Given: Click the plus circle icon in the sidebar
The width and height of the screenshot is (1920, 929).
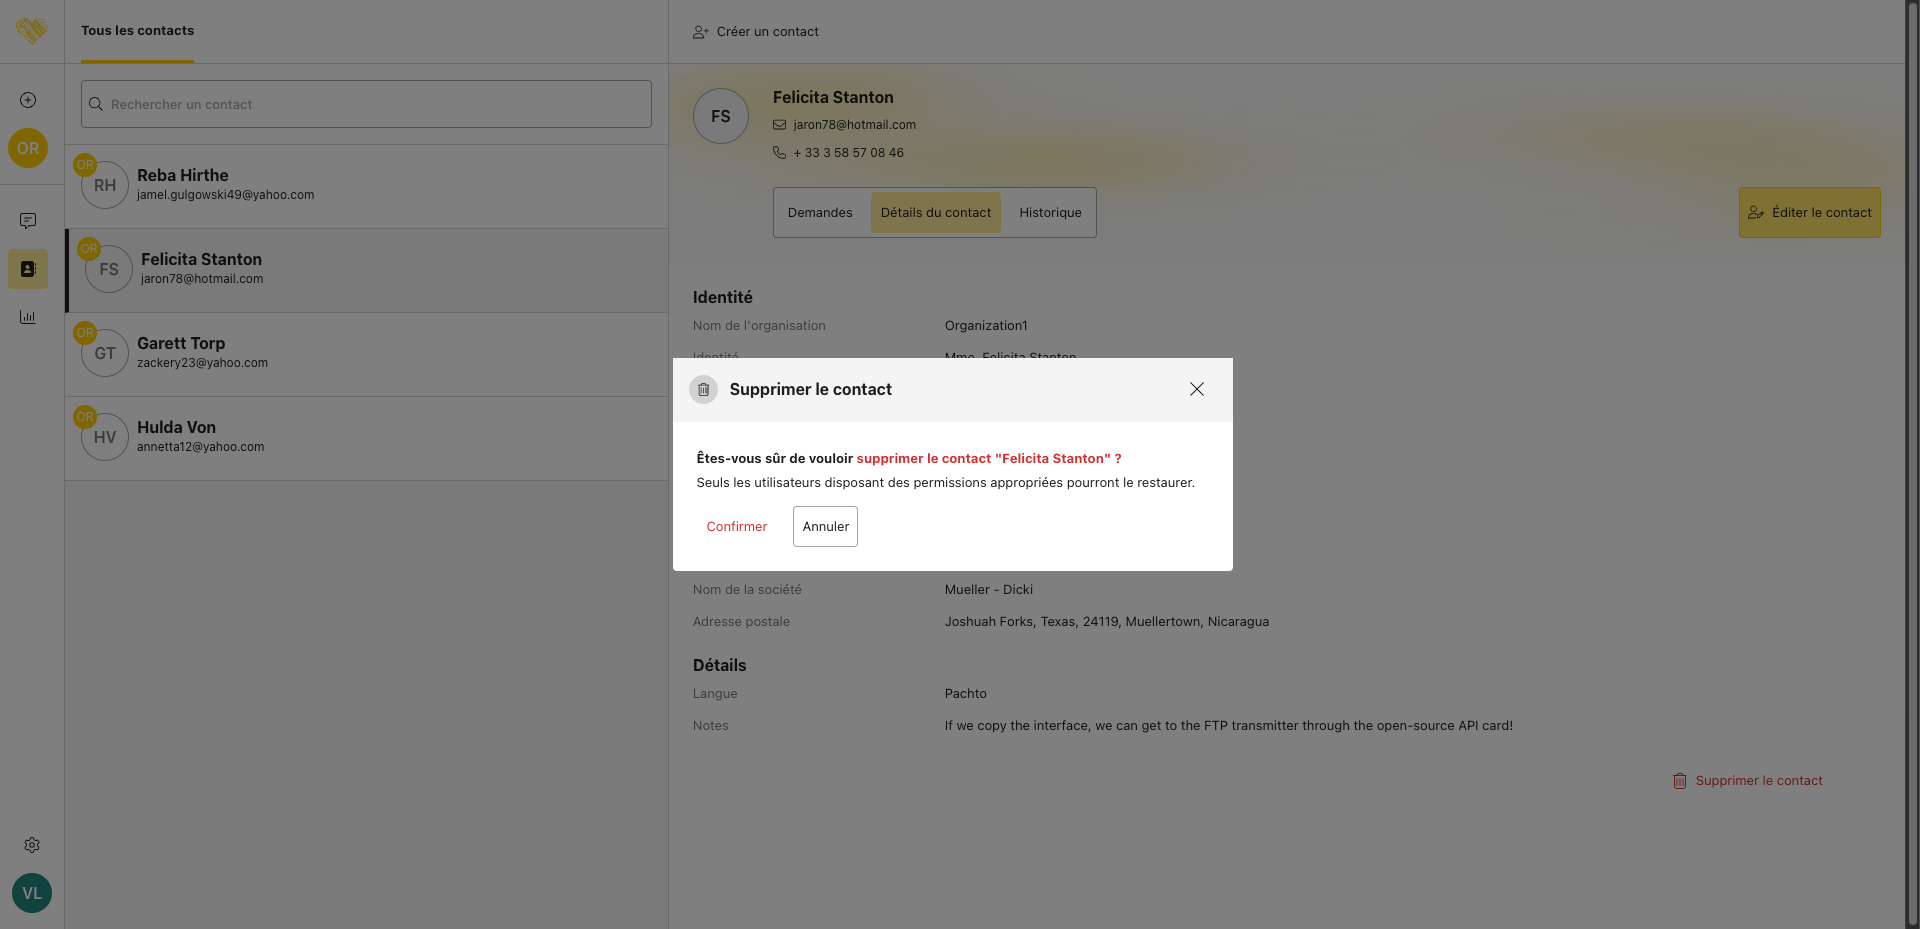Looking at the screenshot, I should [28, 100].
